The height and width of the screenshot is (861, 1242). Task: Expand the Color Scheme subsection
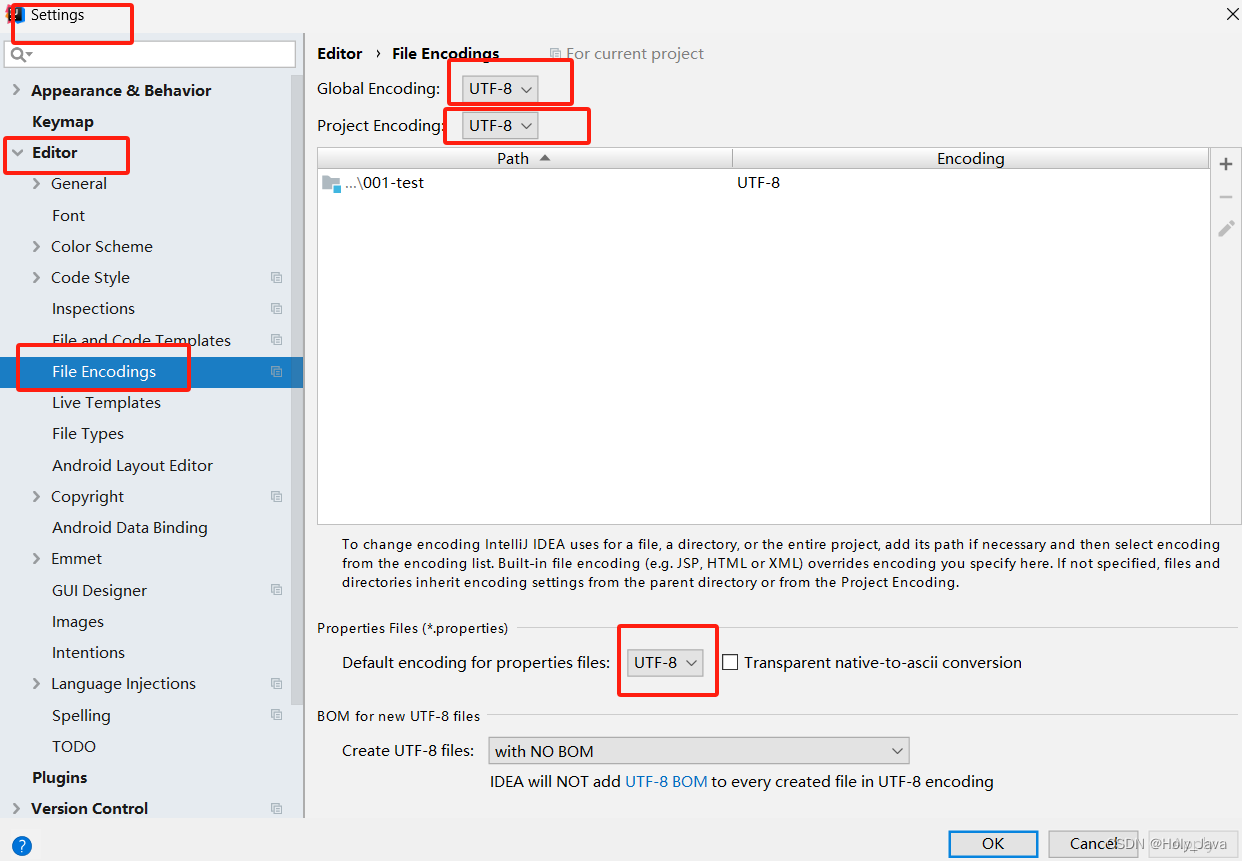click(x=37, y=247)
